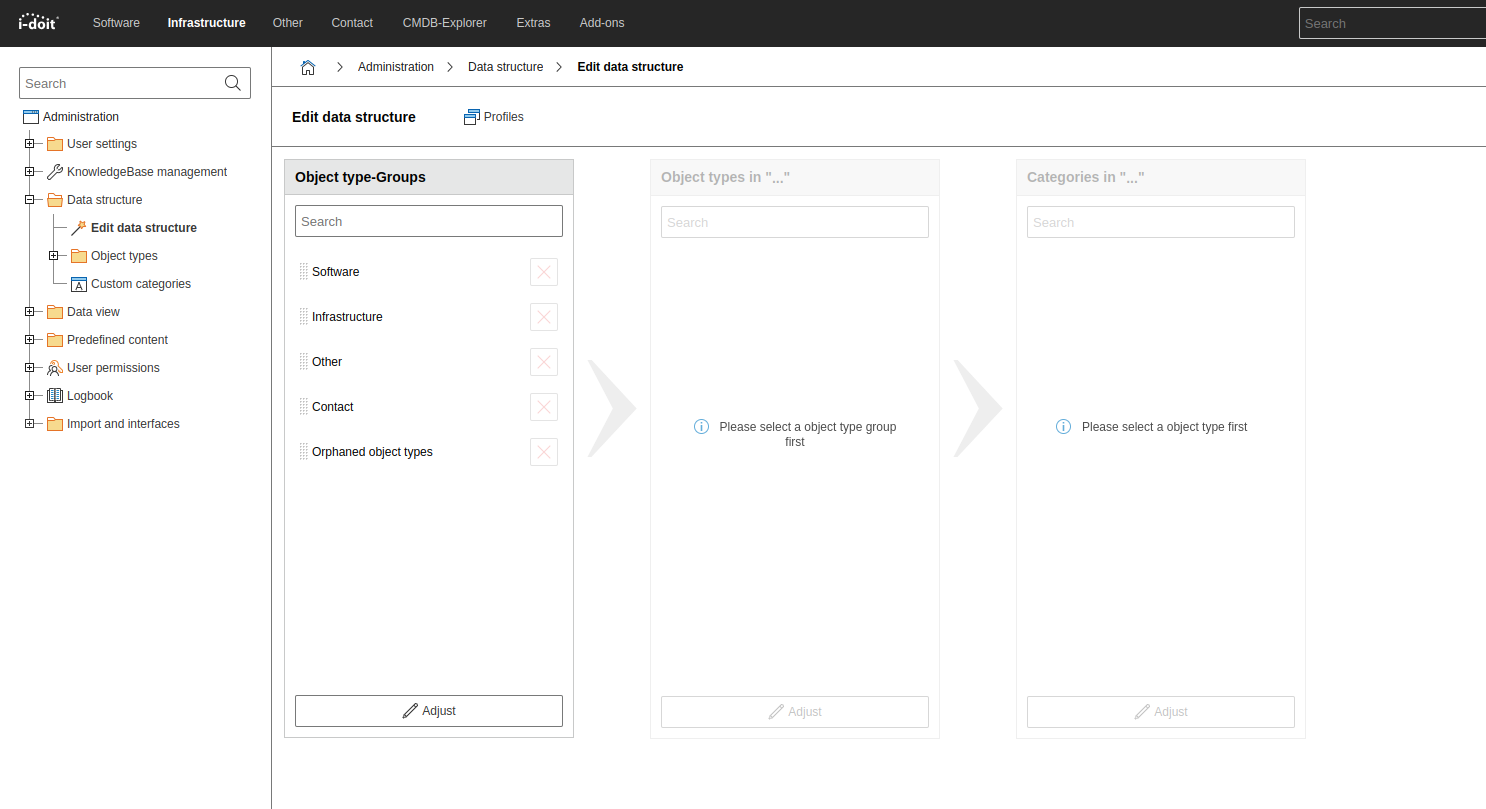Click the Administration window icon in tree

(31, 117)
